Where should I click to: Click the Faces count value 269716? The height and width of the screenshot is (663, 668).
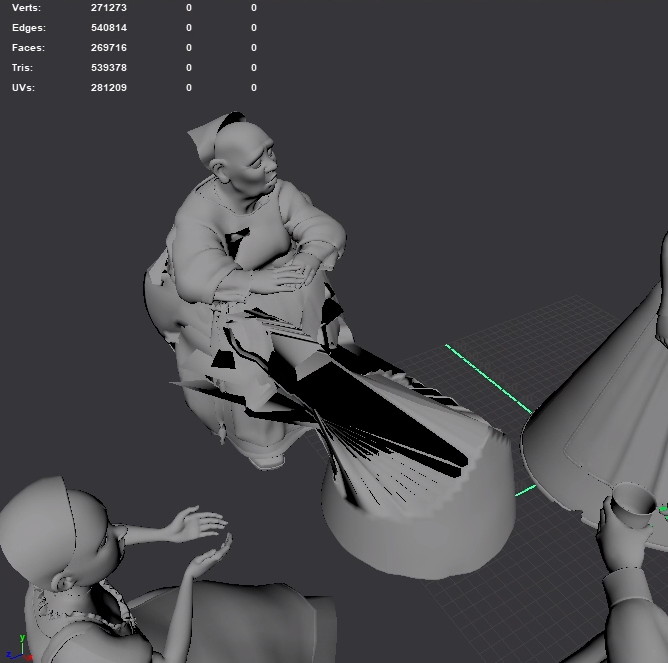click(x=109, y=48)
